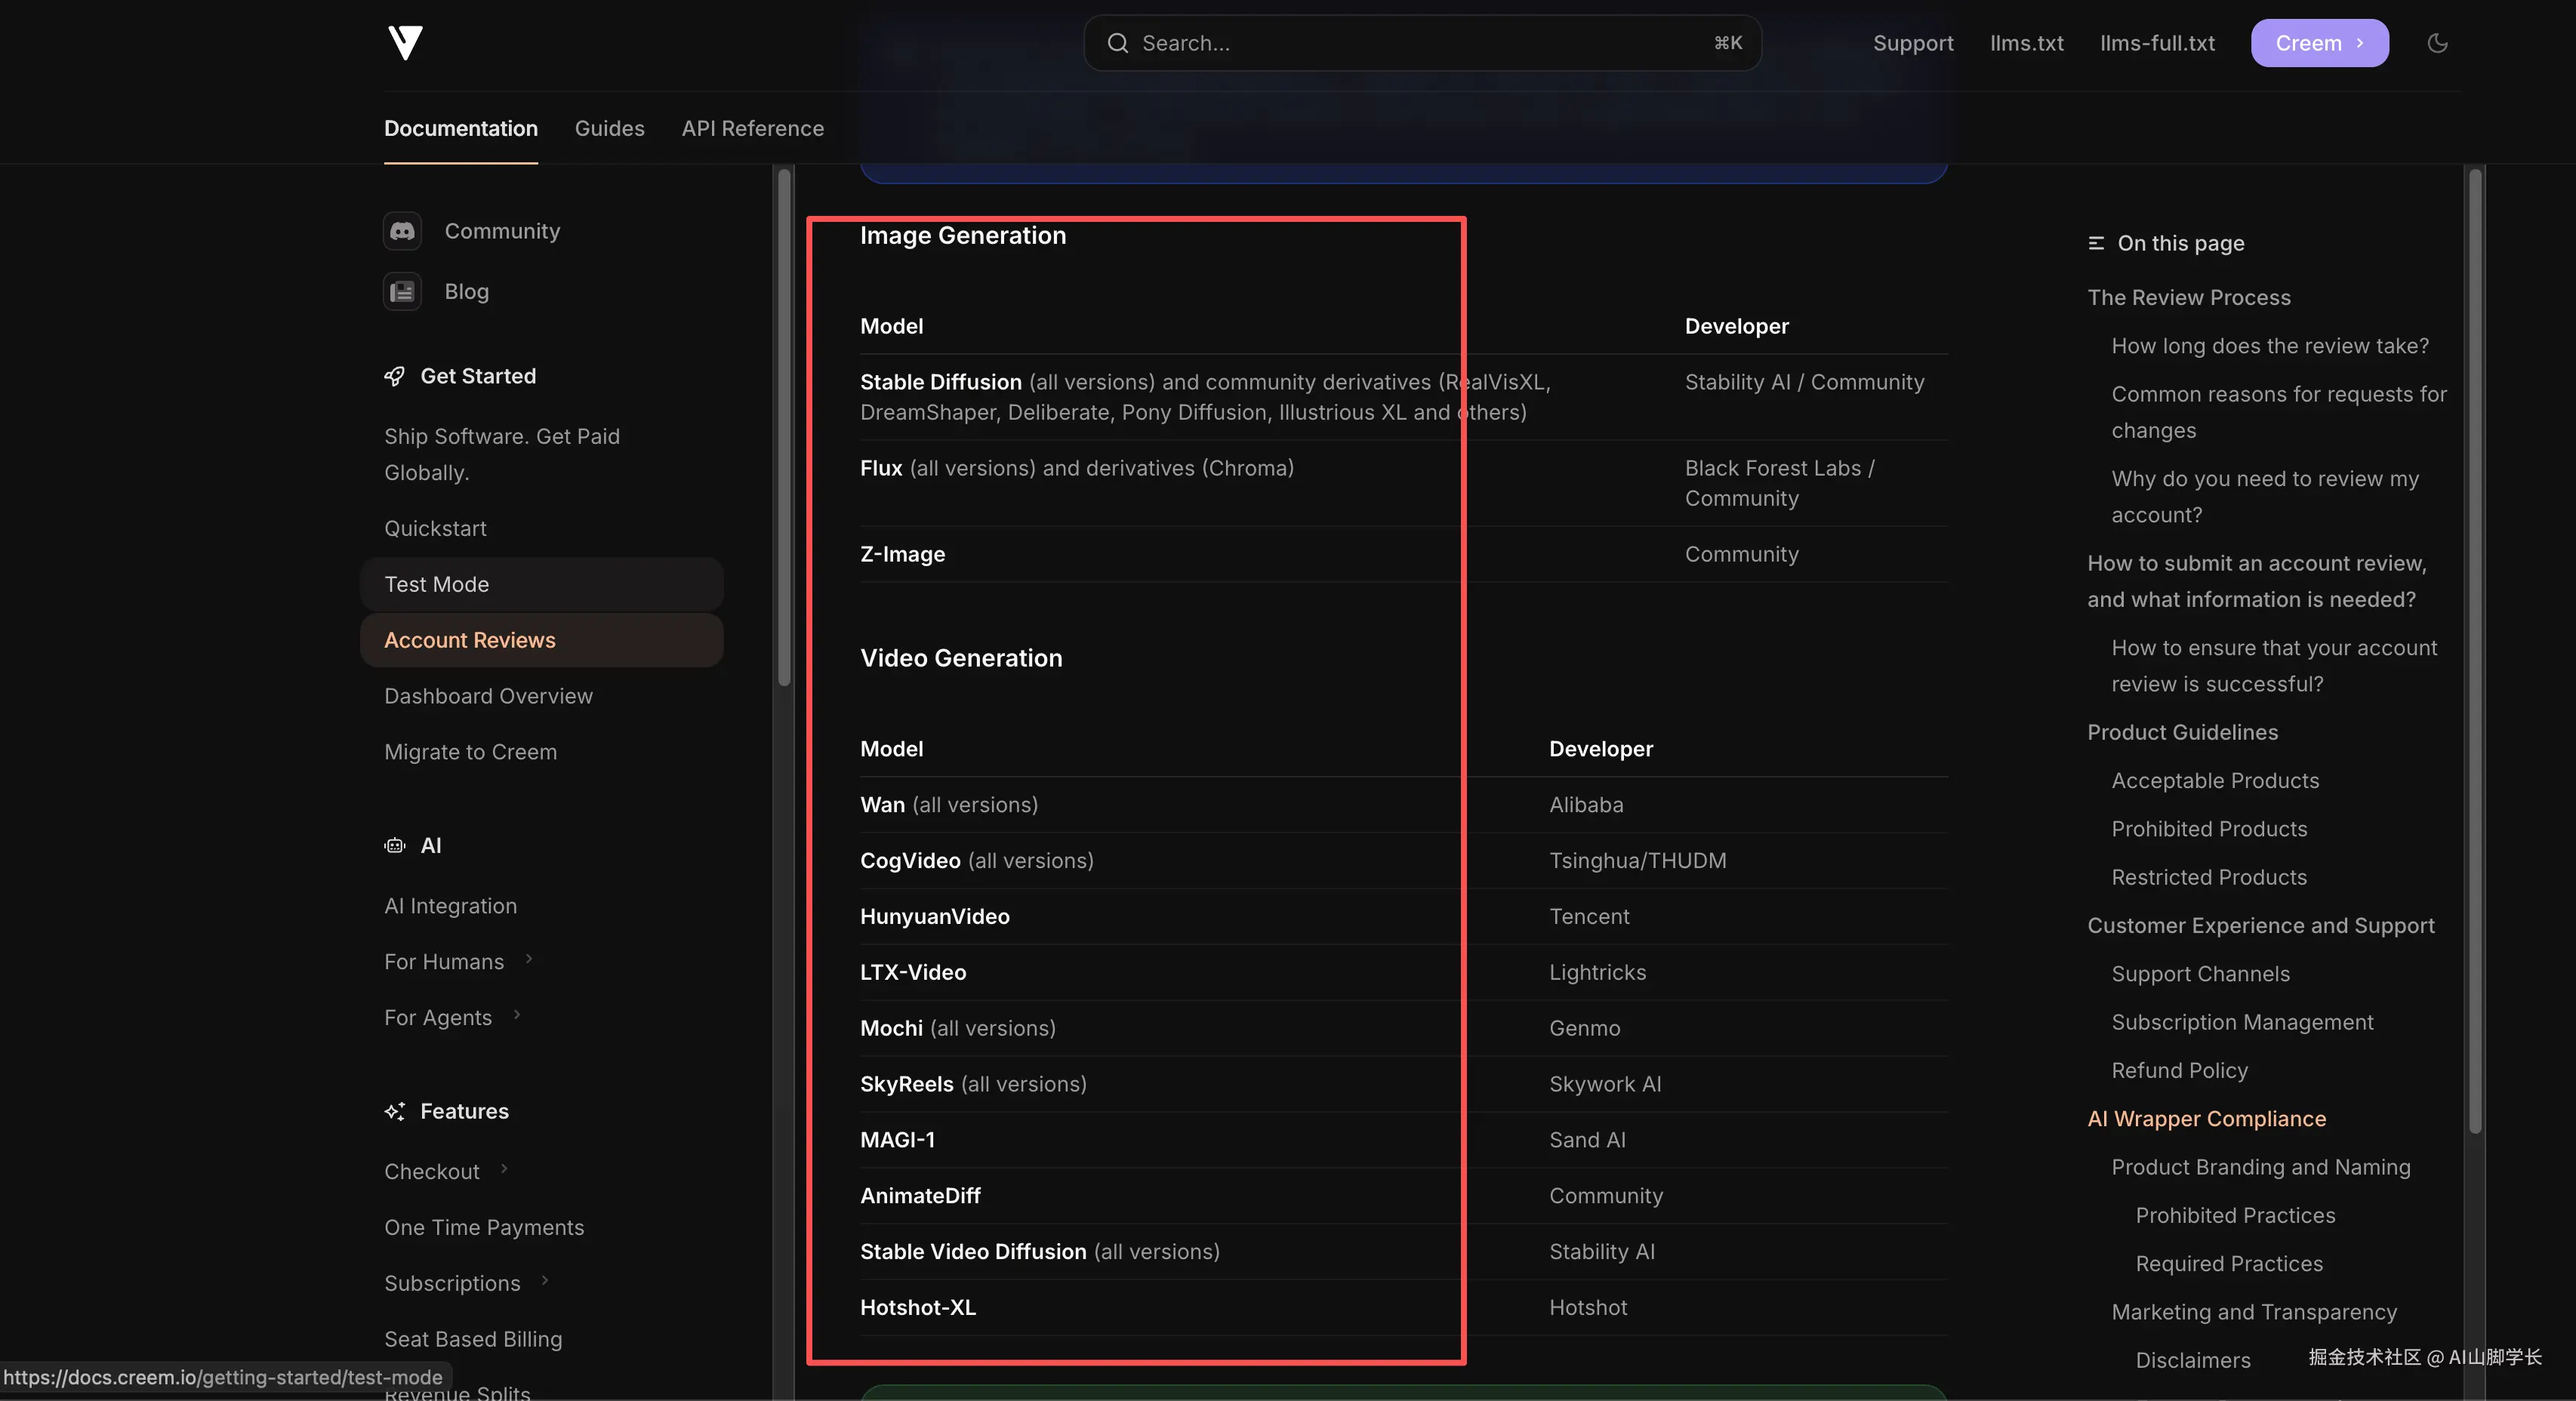Image resolution: width=2576 pixels, height=1401 pixels.
Task: Expand the For Humans submenu
Action: pyautogui.click(x=529, y=960)
